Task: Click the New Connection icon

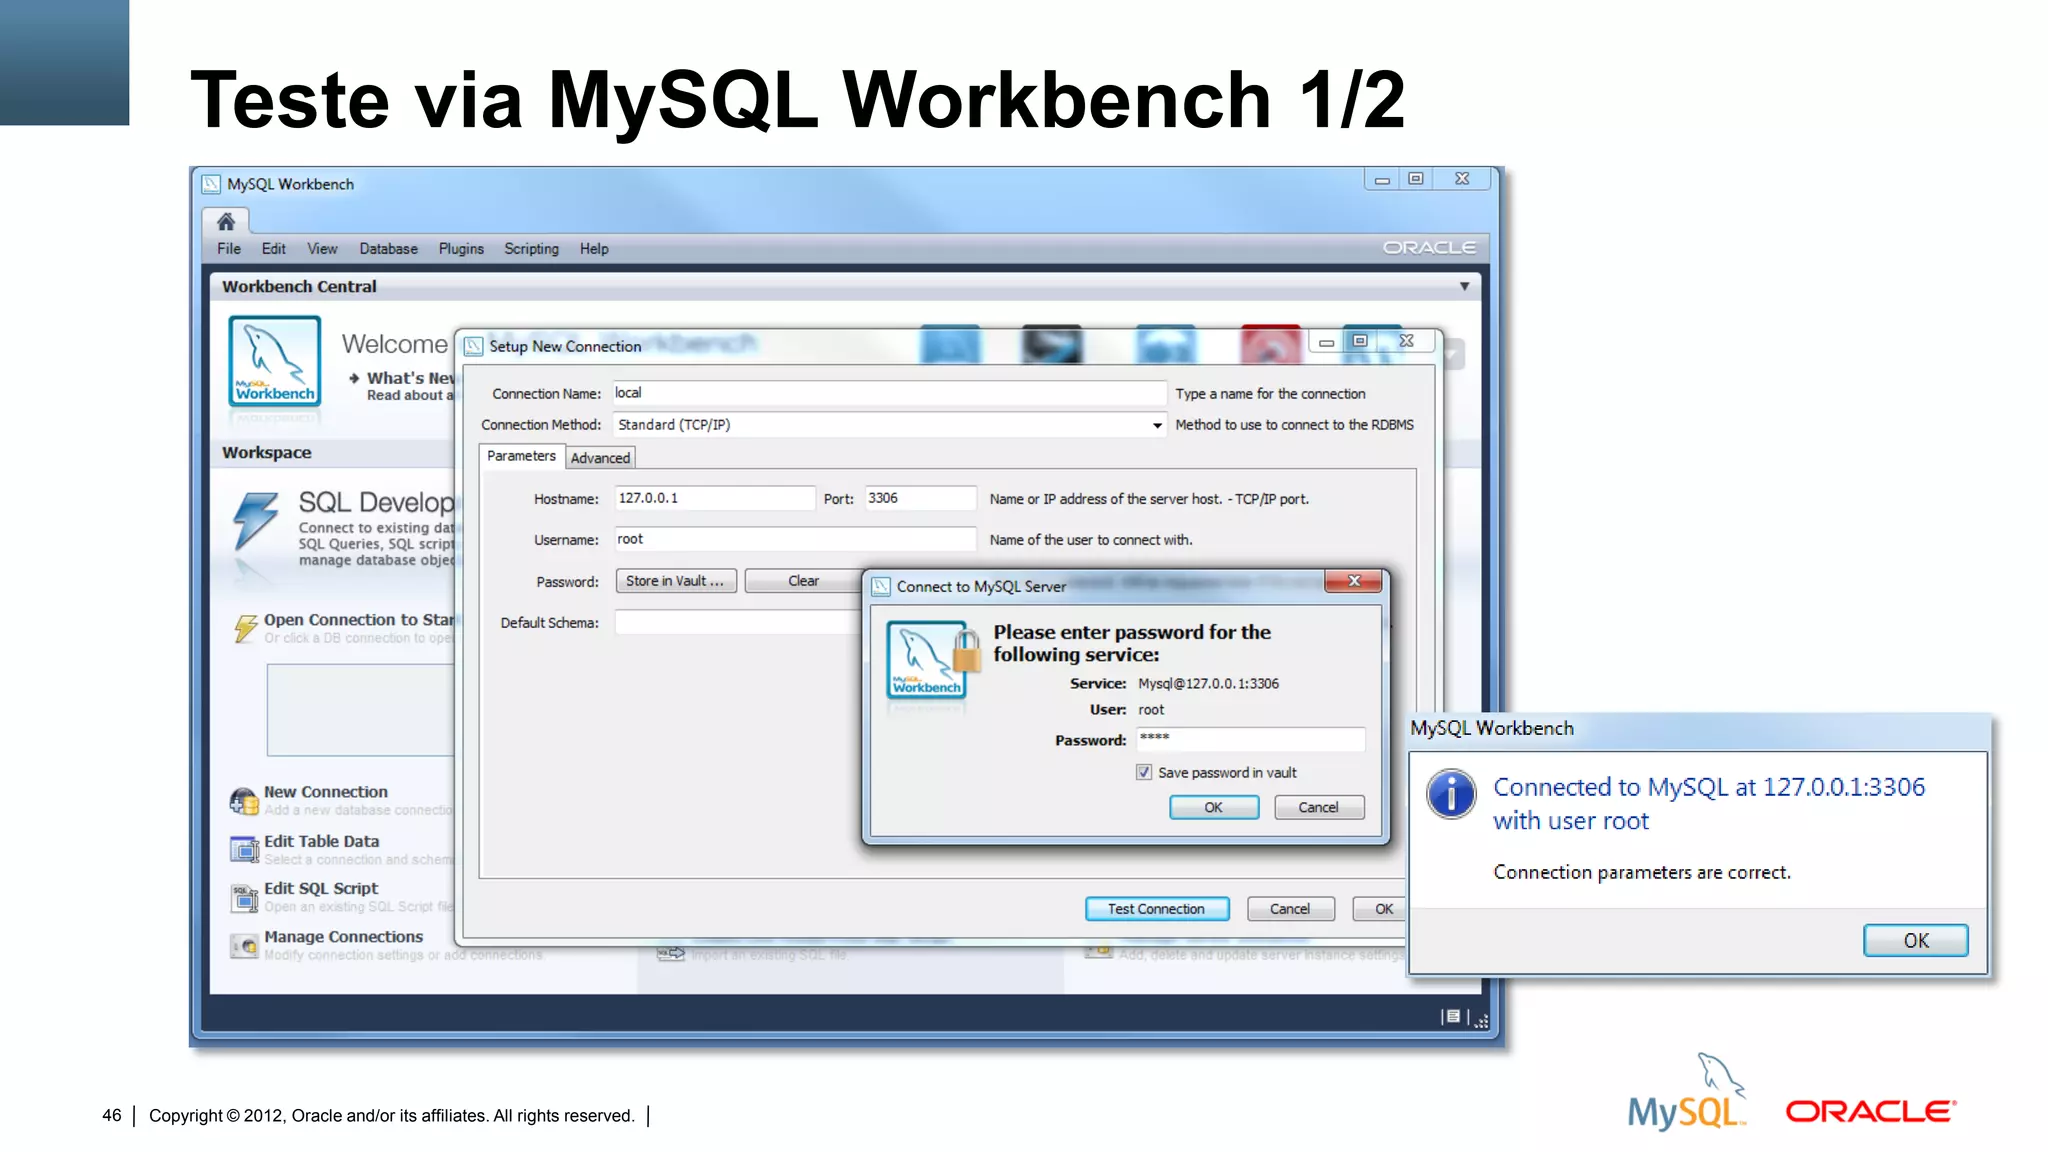Action: [x=244, y=800]
